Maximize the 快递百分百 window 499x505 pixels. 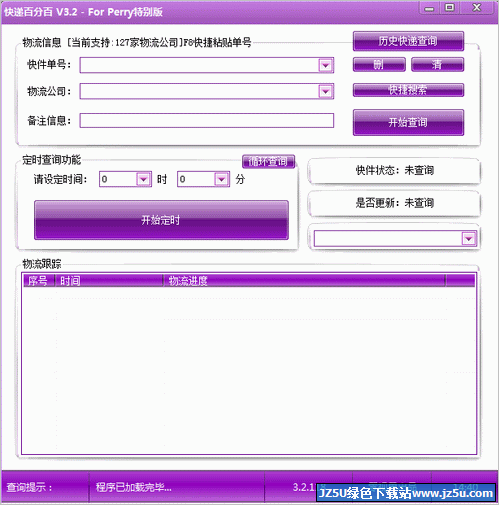pos(450,8)
